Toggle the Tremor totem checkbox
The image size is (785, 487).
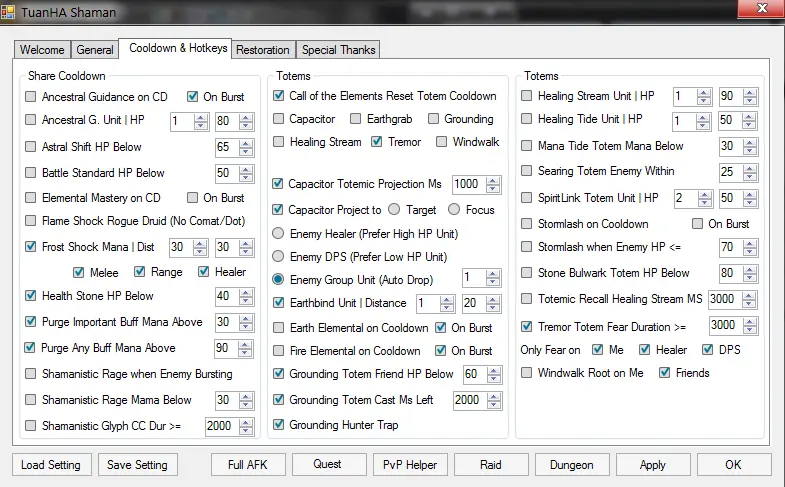(x=377, y=142)
